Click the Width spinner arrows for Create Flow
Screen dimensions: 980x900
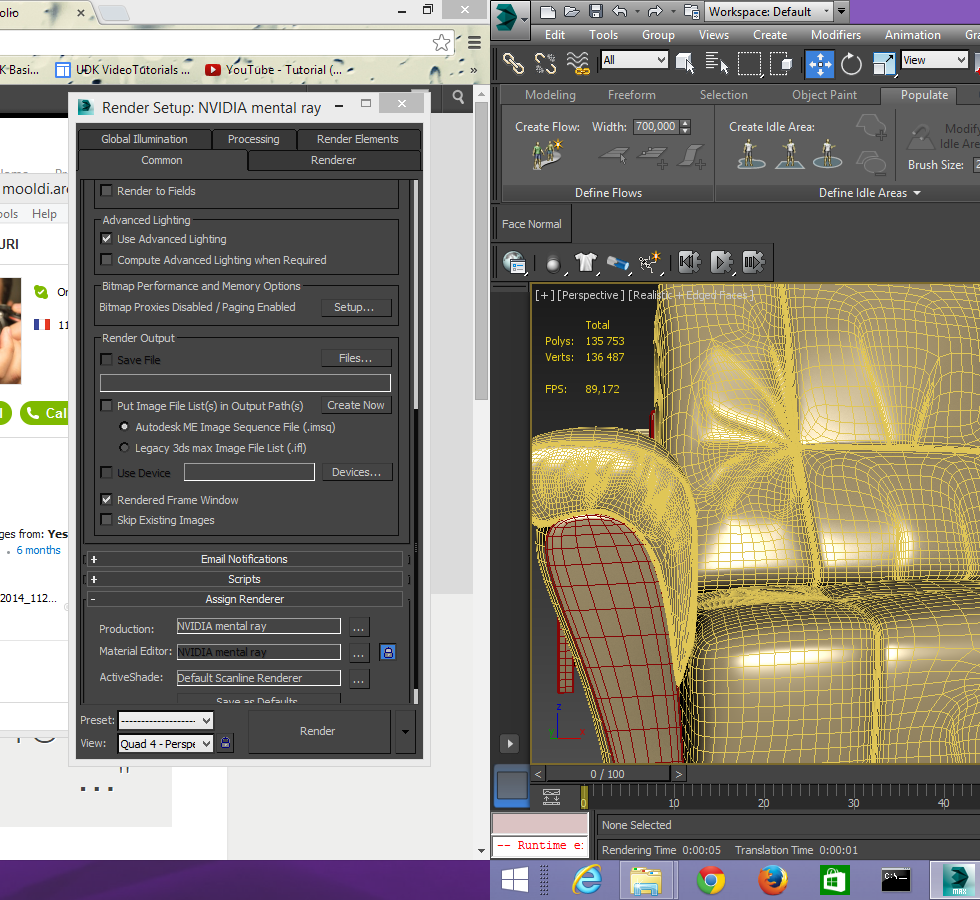[686, 127]
